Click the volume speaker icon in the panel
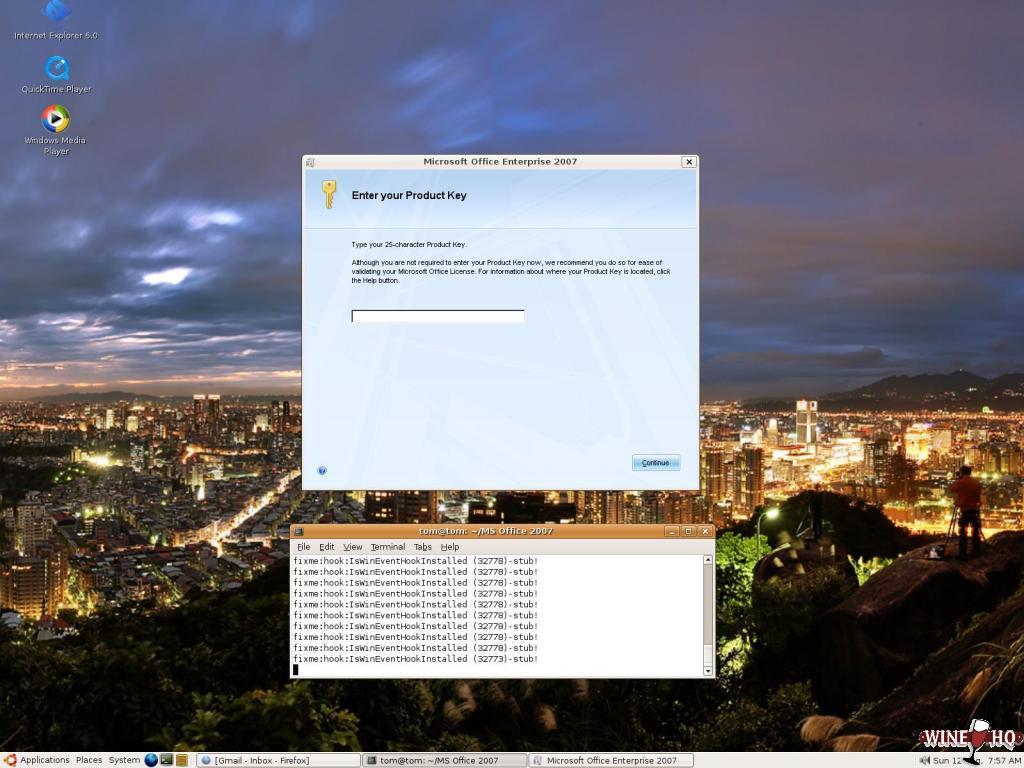Screen dimensions: 1024x768 924,760
